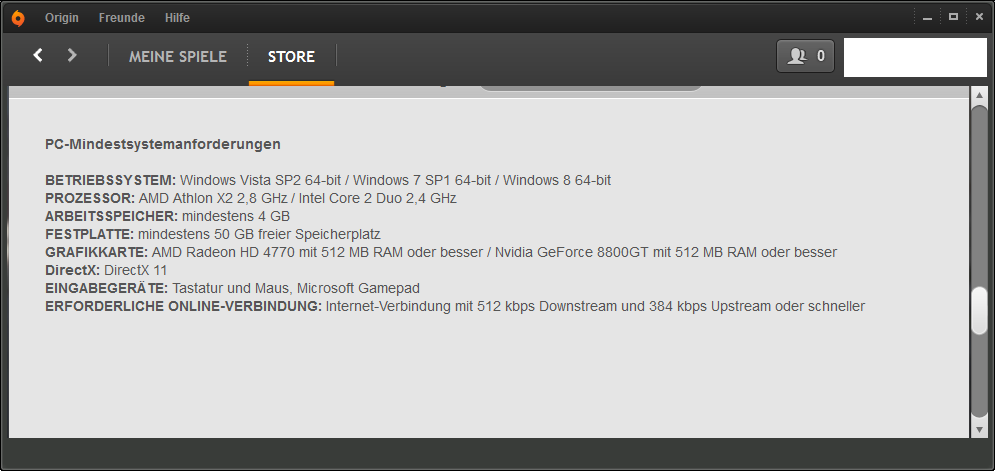Open the friends list button

coord(805,56)
